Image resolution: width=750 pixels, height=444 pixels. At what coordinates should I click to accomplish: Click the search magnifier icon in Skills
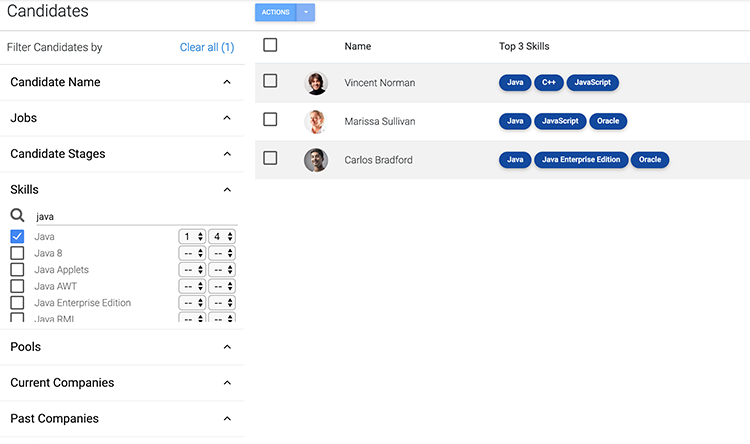tap(17, 215)
